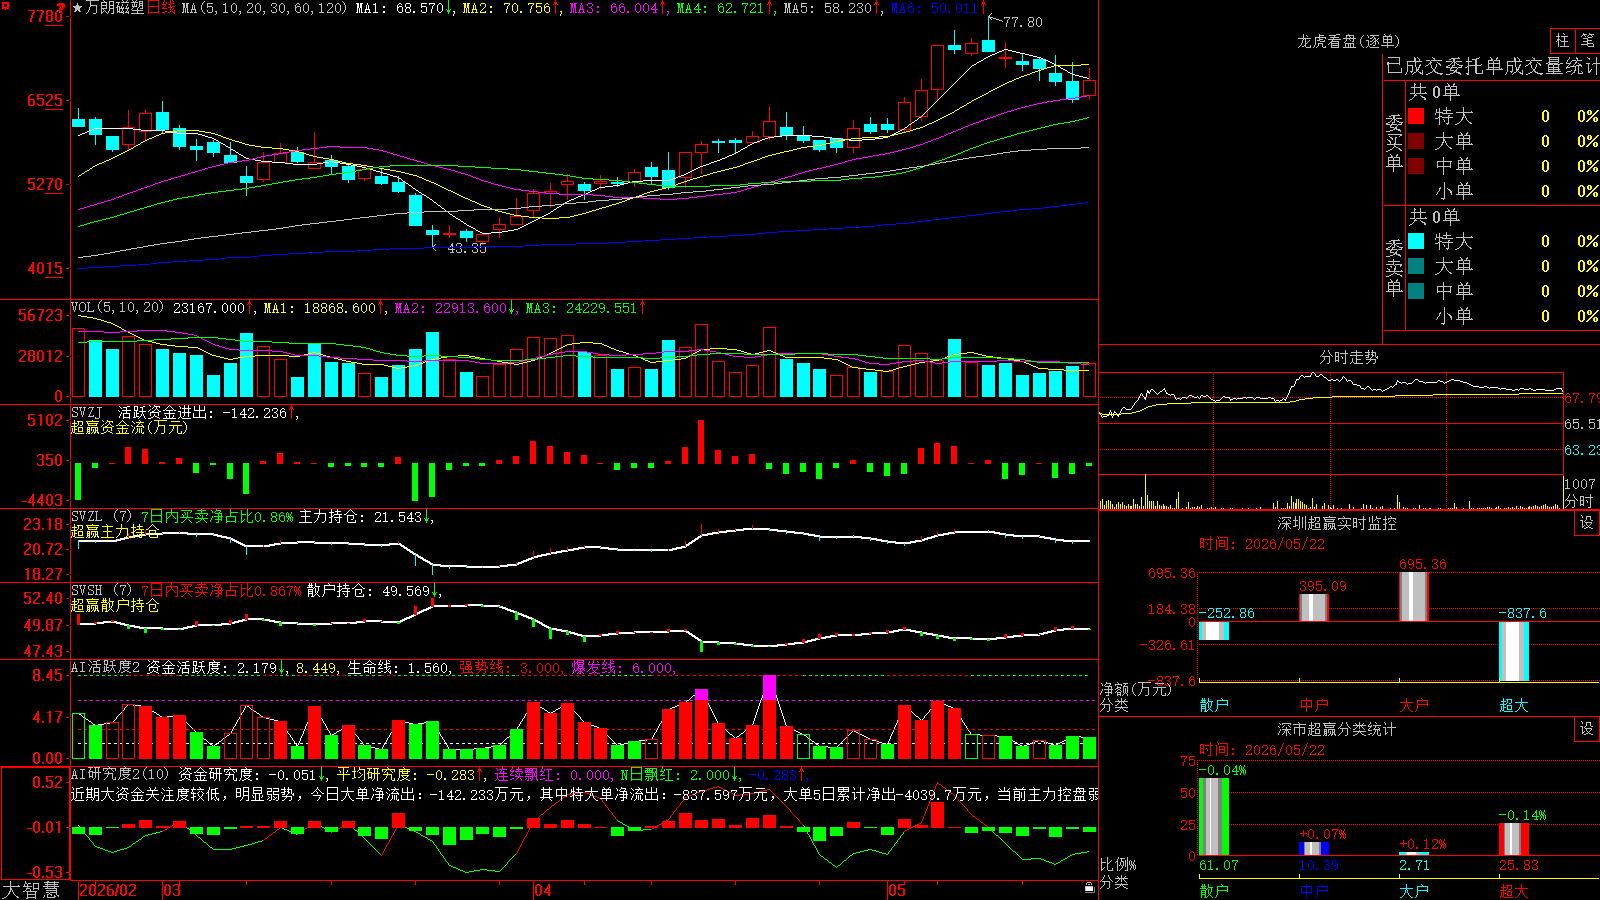Viewport: 1600px width, 900px height.
Task: Click the dark red 大单 buy swatch
Action: pos(1416,141)
